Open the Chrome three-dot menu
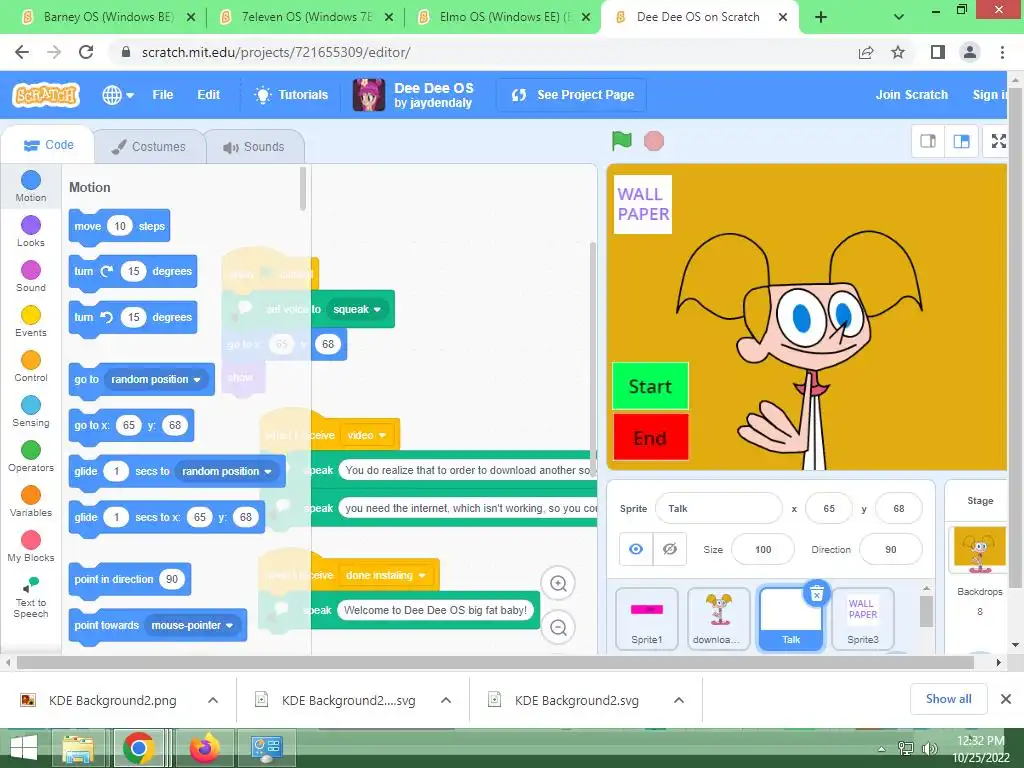This screenshot has height=768, width=1024. 1002,52
